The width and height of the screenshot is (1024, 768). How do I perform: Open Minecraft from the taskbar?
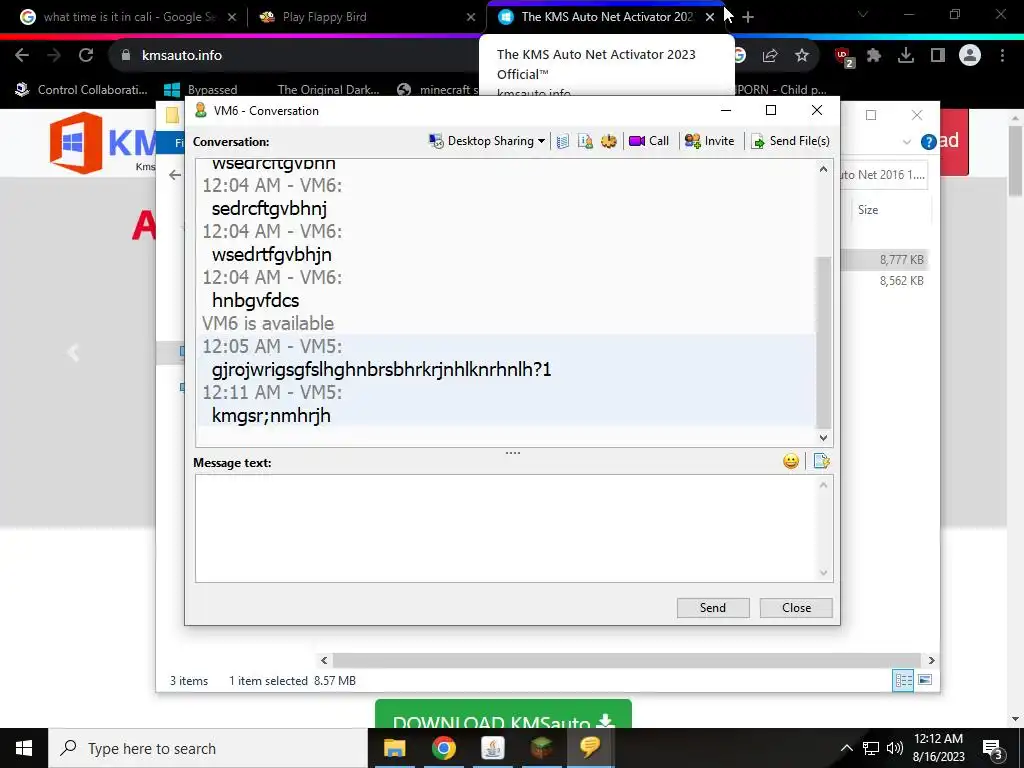pyautogui.click(x=541, y=748)
